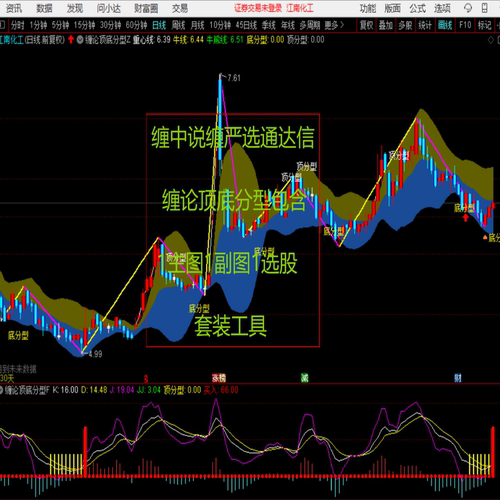Switch to 15分钟 period

pyautogui.click(x=84, y=25)
